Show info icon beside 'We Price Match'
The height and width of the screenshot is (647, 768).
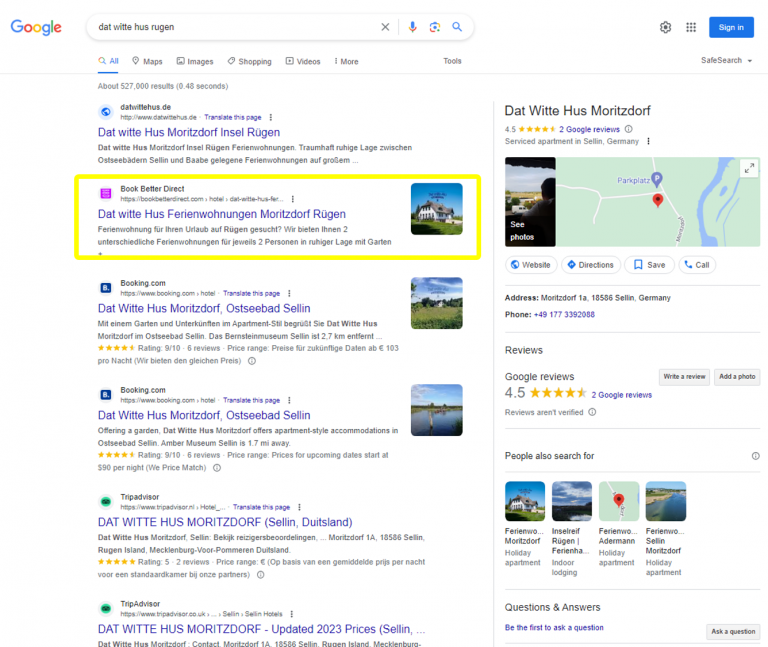[x=217, y=468]
